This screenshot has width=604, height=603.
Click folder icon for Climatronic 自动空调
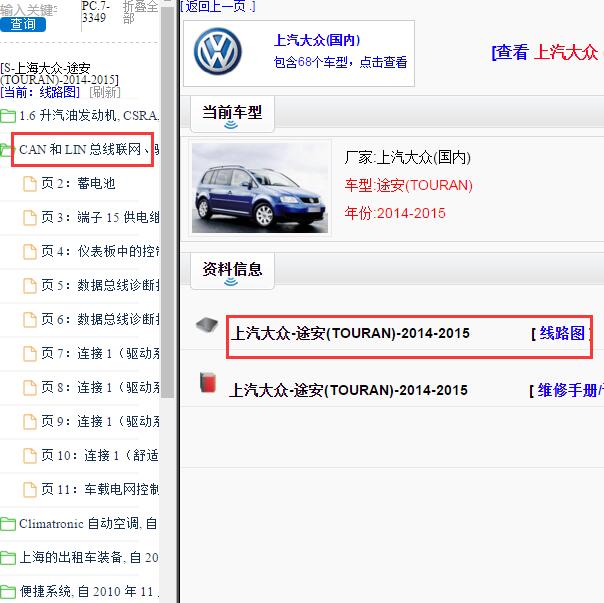tap(8, 524)
